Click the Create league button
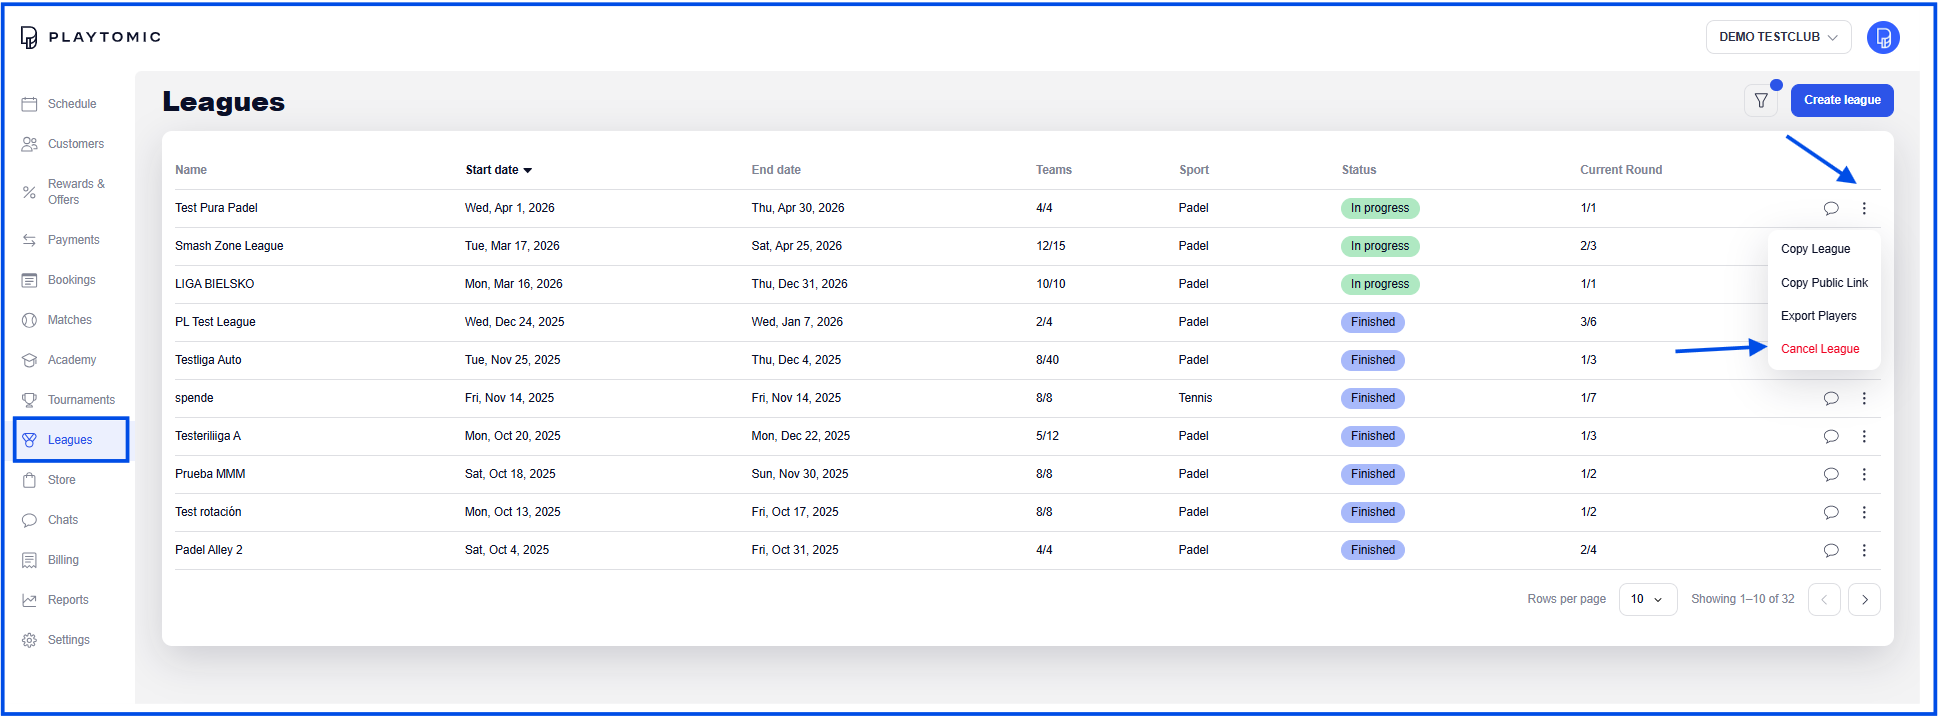The height and width of the screenshot is (716, 1938). click(1841, 100)
